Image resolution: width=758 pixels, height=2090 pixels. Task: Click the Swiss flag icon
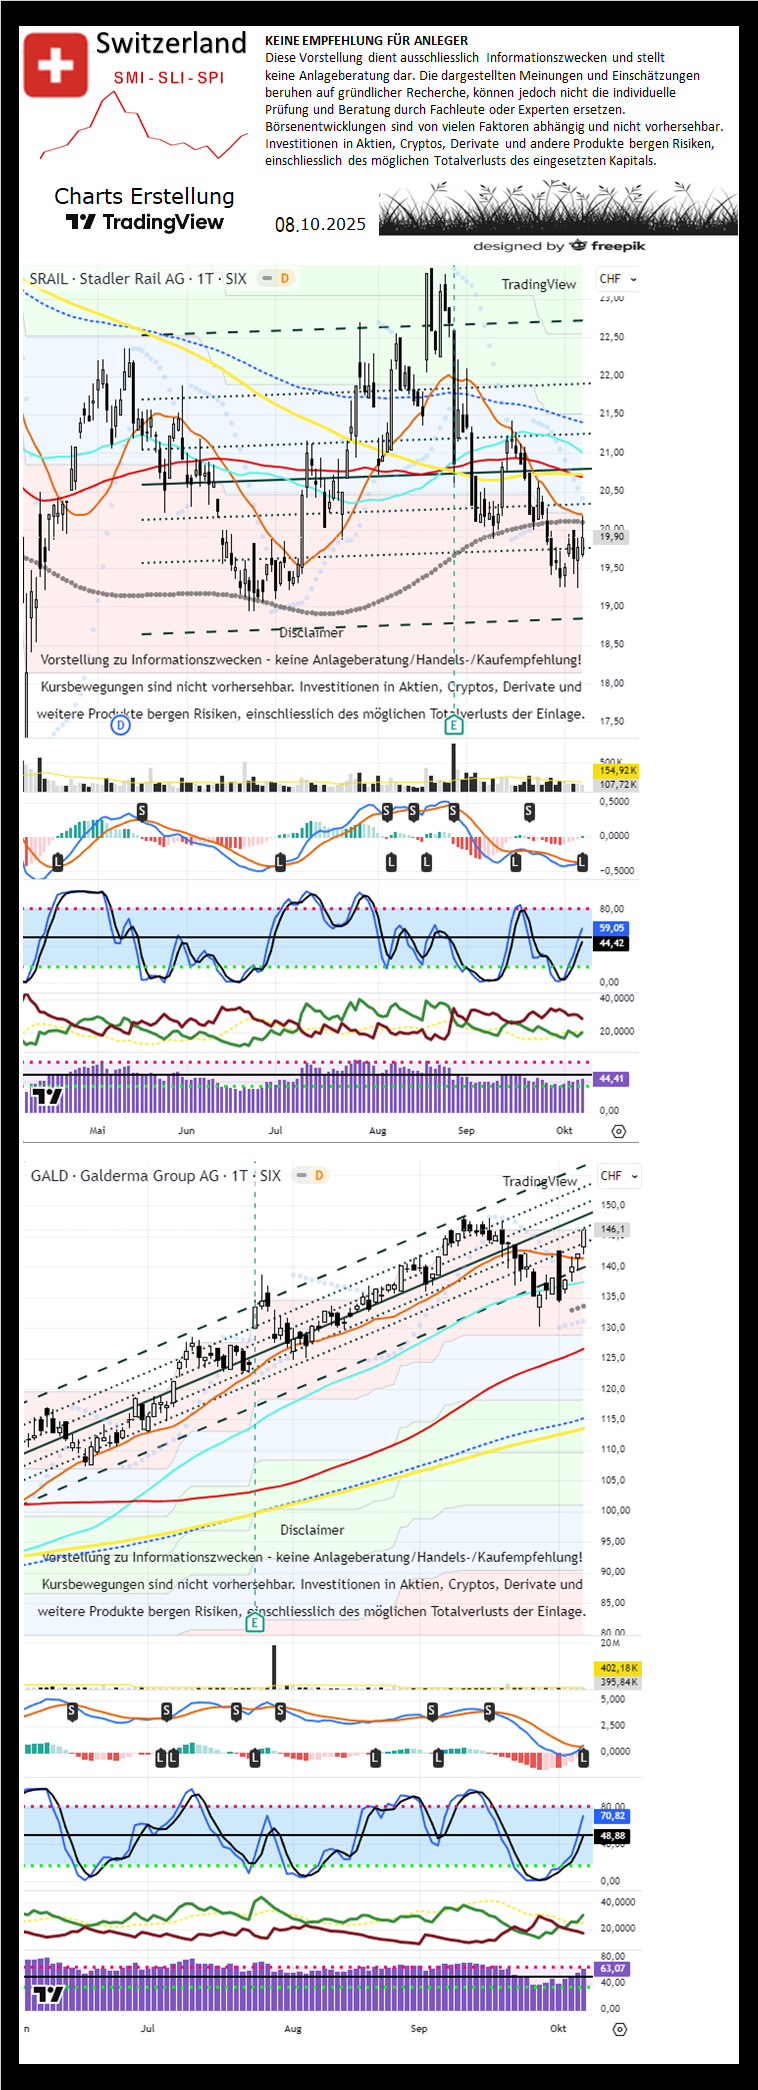pos(55,66)
